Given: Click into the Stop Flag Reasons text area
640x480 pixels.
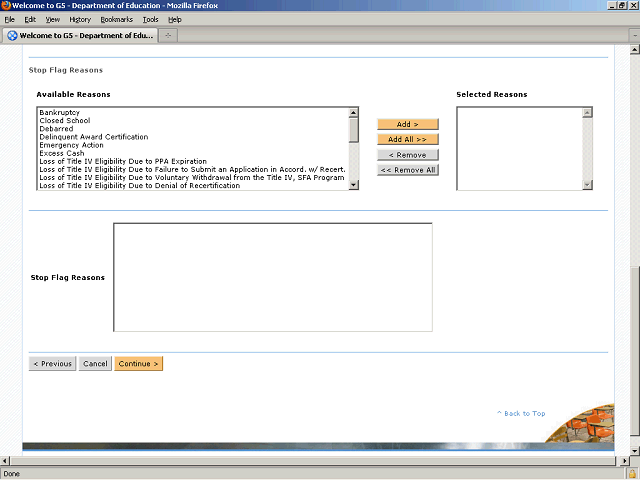Looking at the screenshot, I should (x=273, y=277).
